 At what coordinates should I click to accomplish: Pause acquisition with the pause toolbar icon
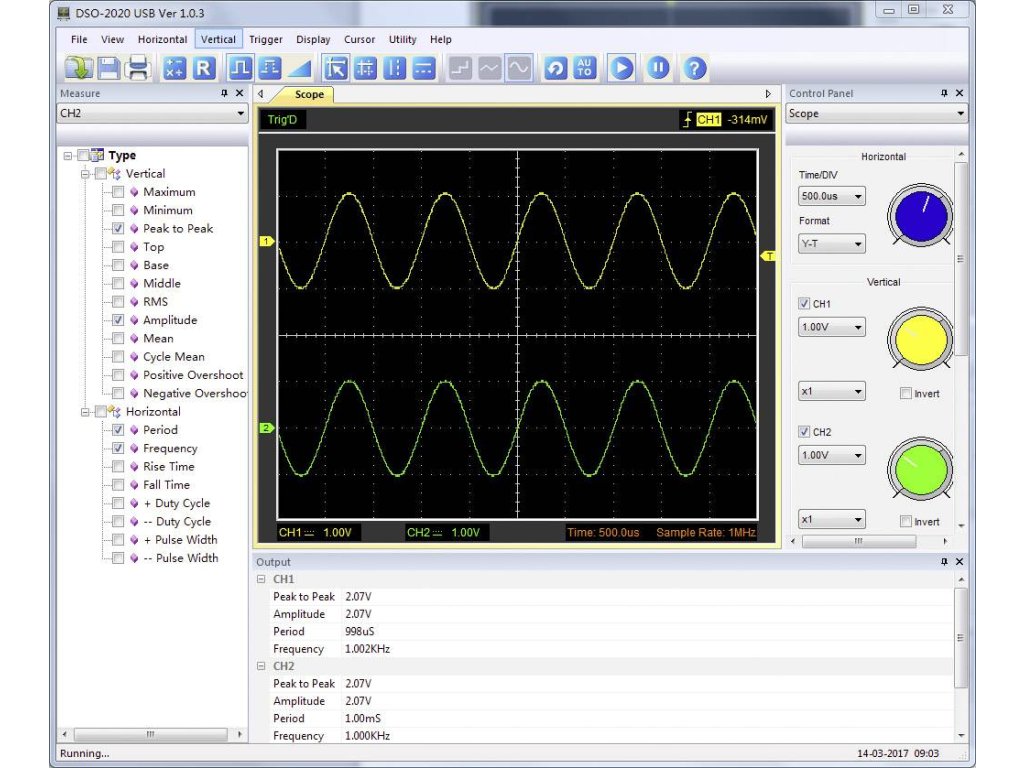pos(657,68)
